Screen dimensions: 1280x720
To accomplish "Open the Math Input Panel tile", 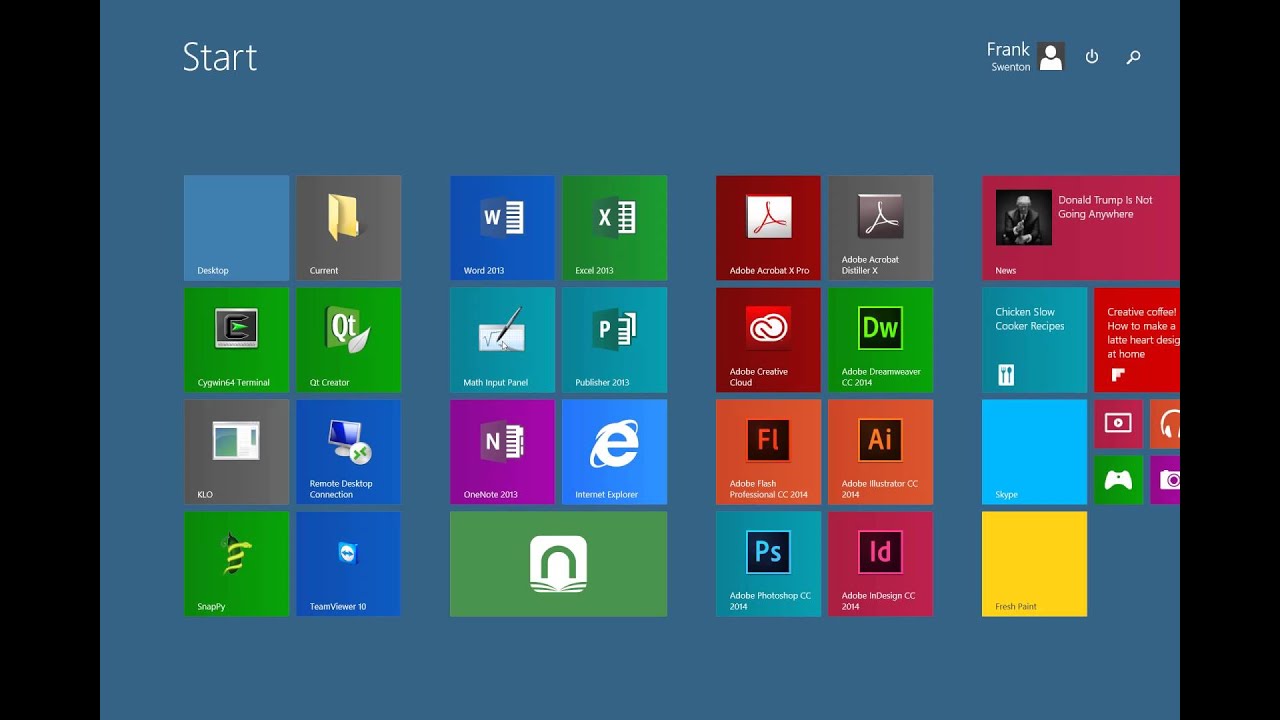I will pos(502,340).
